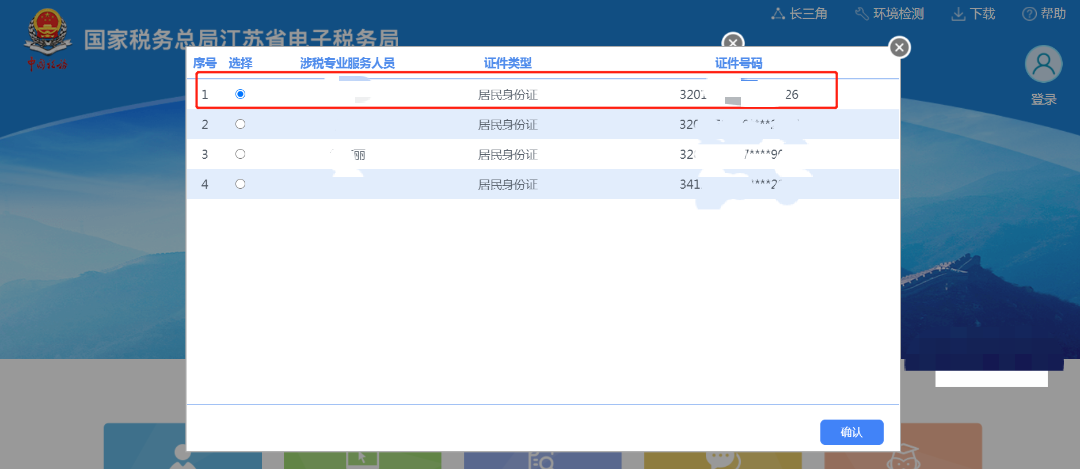Open the 帮助 help icon

pyautogui.click(x=1029, y=14)
